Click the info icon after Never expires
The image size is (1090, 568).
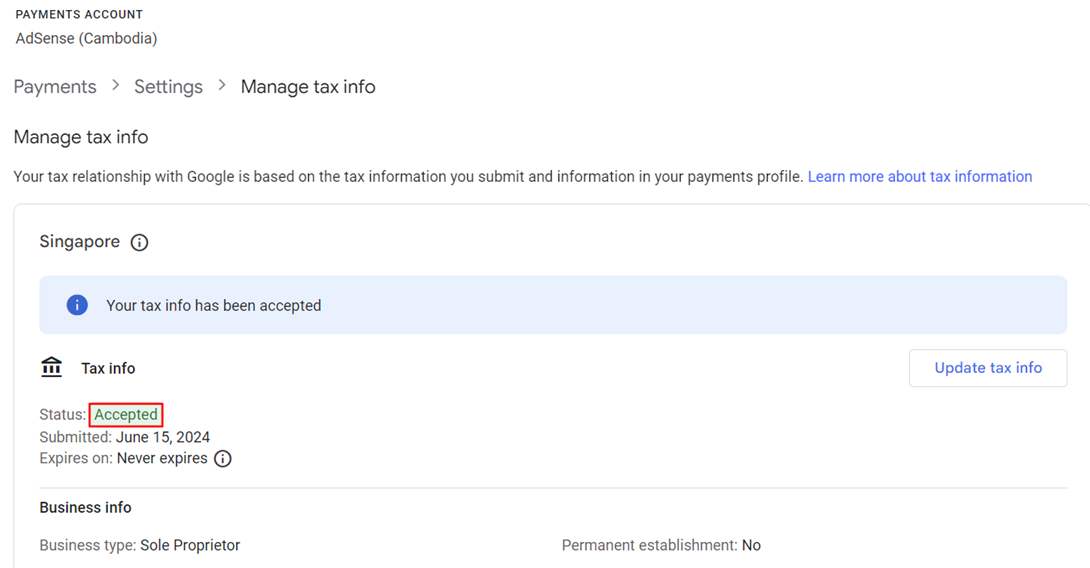pyautogui.click(x=223, y=459)
